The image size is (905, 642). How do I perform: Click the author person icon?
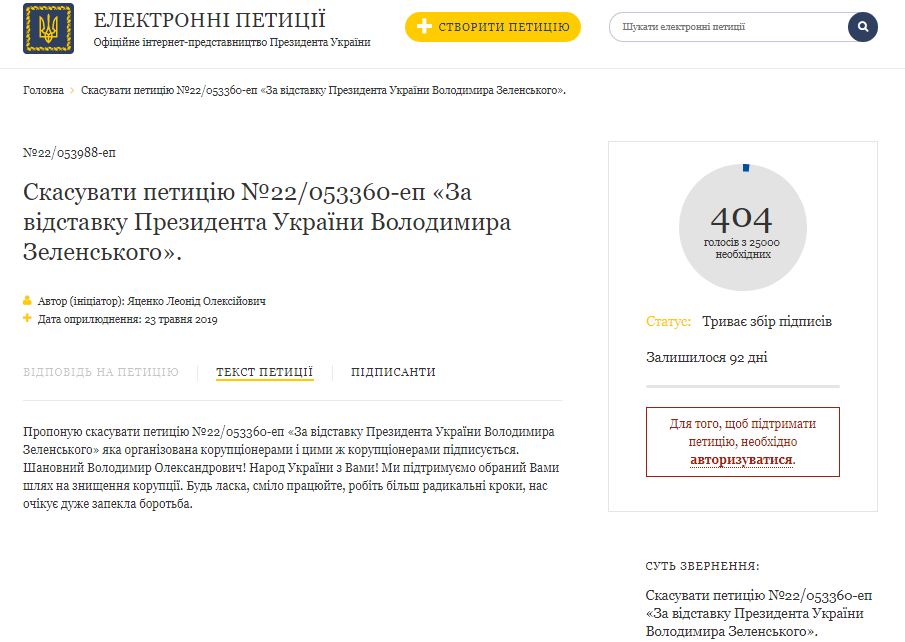pos(27,301)
